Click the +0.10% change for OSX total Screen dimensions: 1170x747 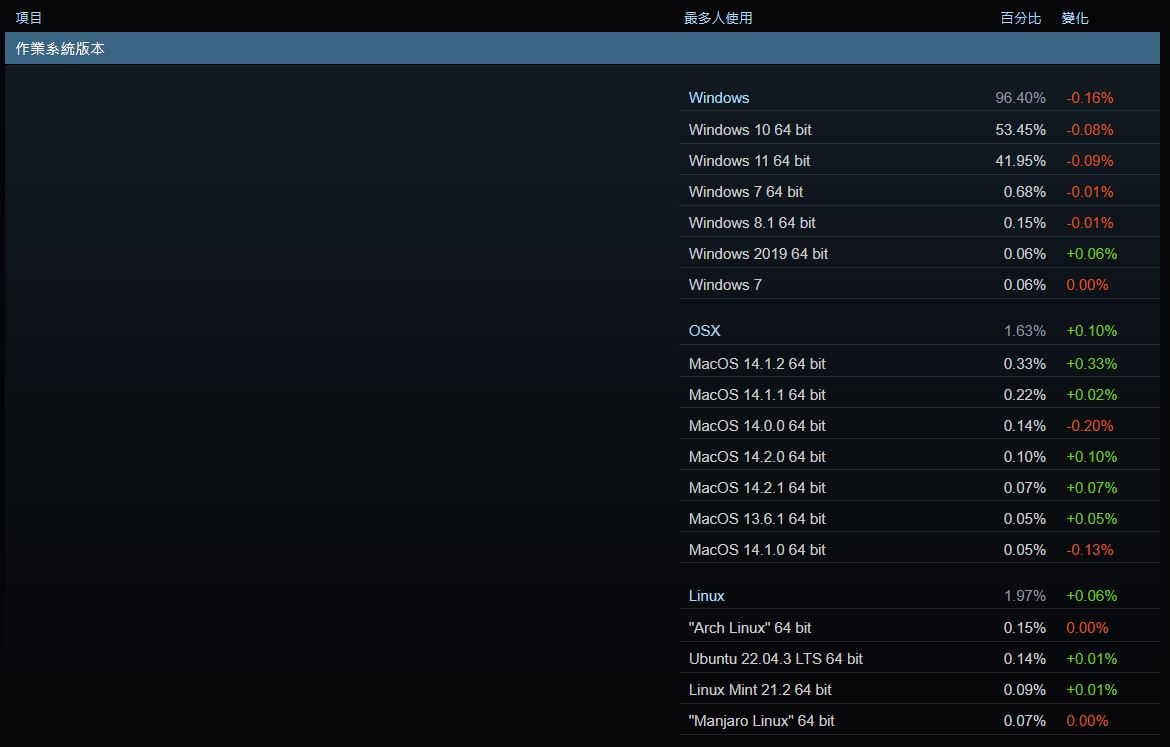pyautogui.click(x=1092, y=331)
